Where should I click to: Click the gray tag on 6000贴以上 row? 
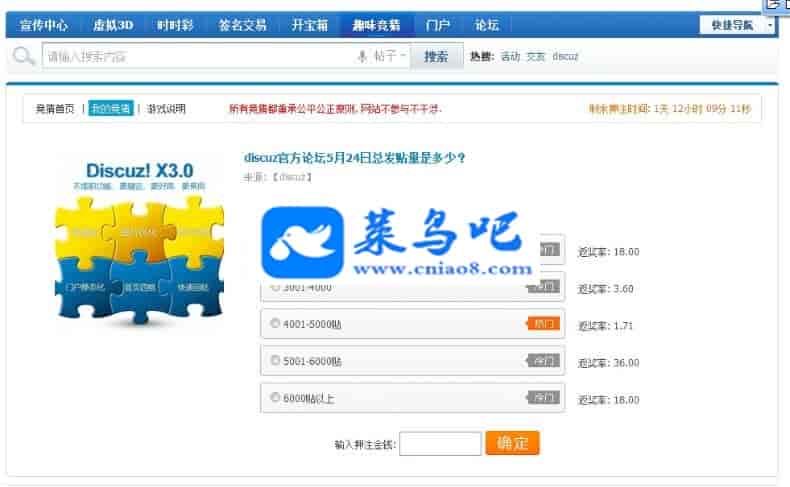[543, 397]
